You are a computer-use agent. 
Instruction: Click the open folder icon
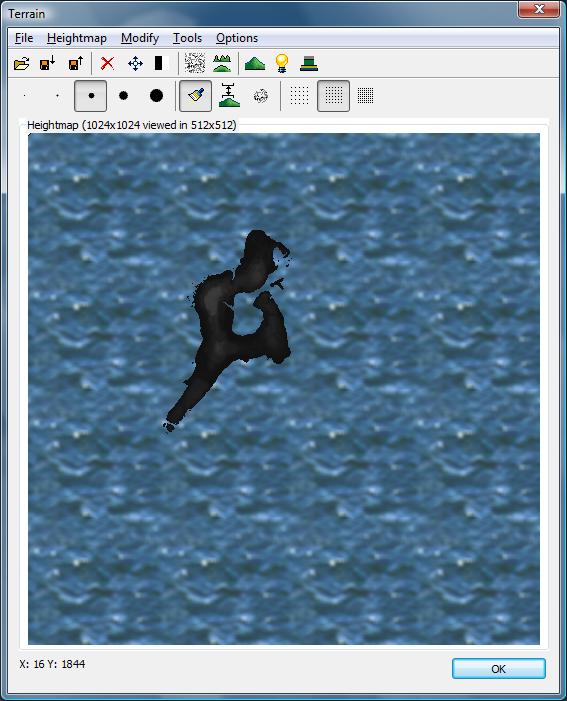point(21,63)
